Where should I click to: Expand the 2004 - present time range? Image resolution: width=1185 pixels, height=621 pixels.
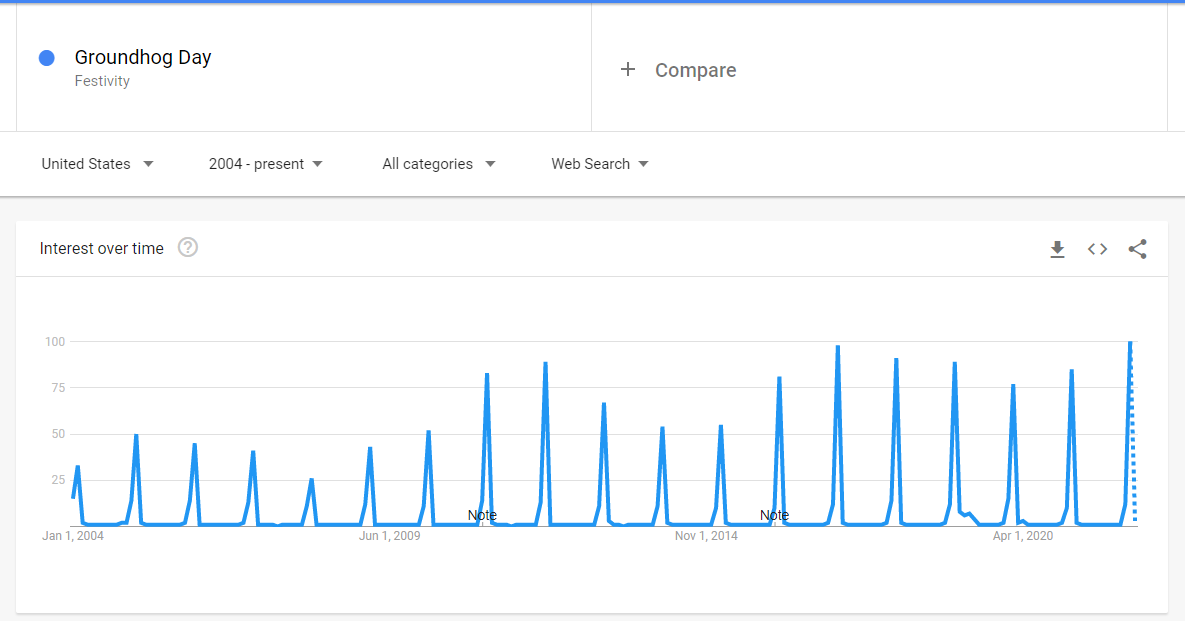pyautogui.click(x=265, y=164)
